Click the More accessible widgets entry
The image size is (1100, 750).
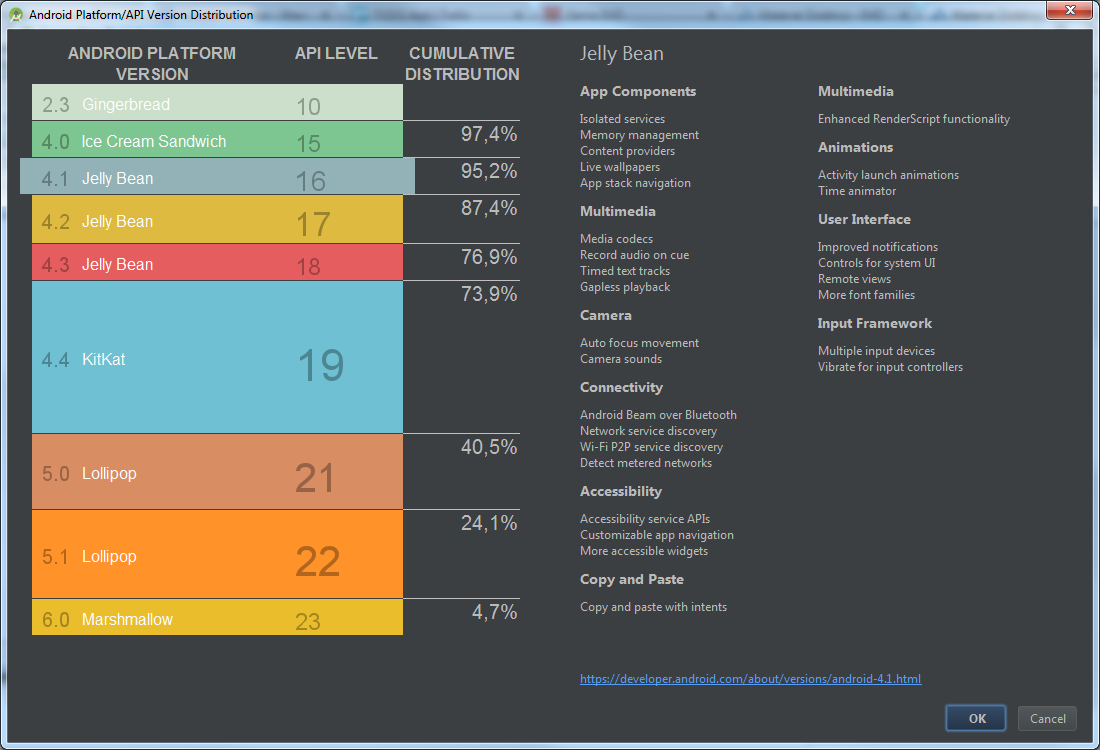[643, 551]
